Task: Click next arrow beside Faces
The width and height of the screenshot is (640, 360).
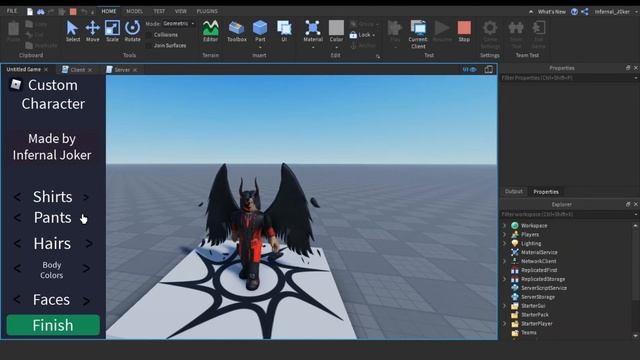Action: pos(86,301)
